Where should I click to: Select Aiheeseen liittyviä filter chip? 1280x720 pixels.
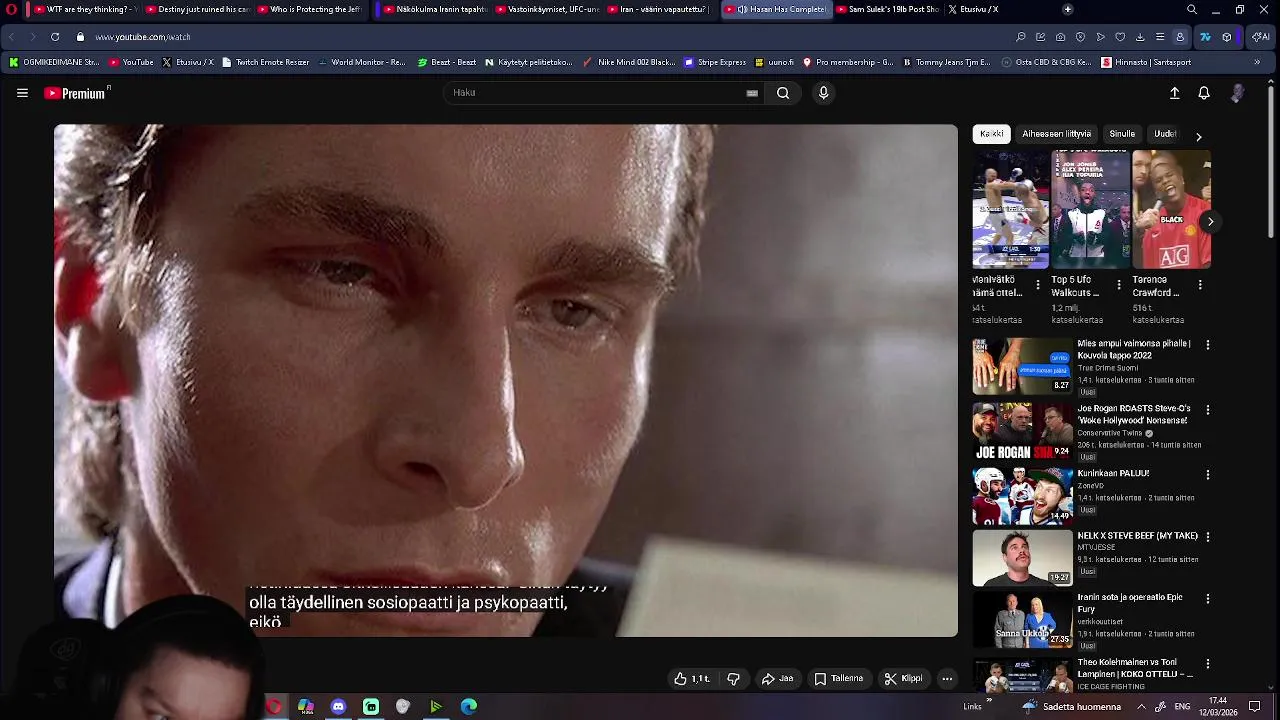pyautogui.click(x=1056, y=134)
